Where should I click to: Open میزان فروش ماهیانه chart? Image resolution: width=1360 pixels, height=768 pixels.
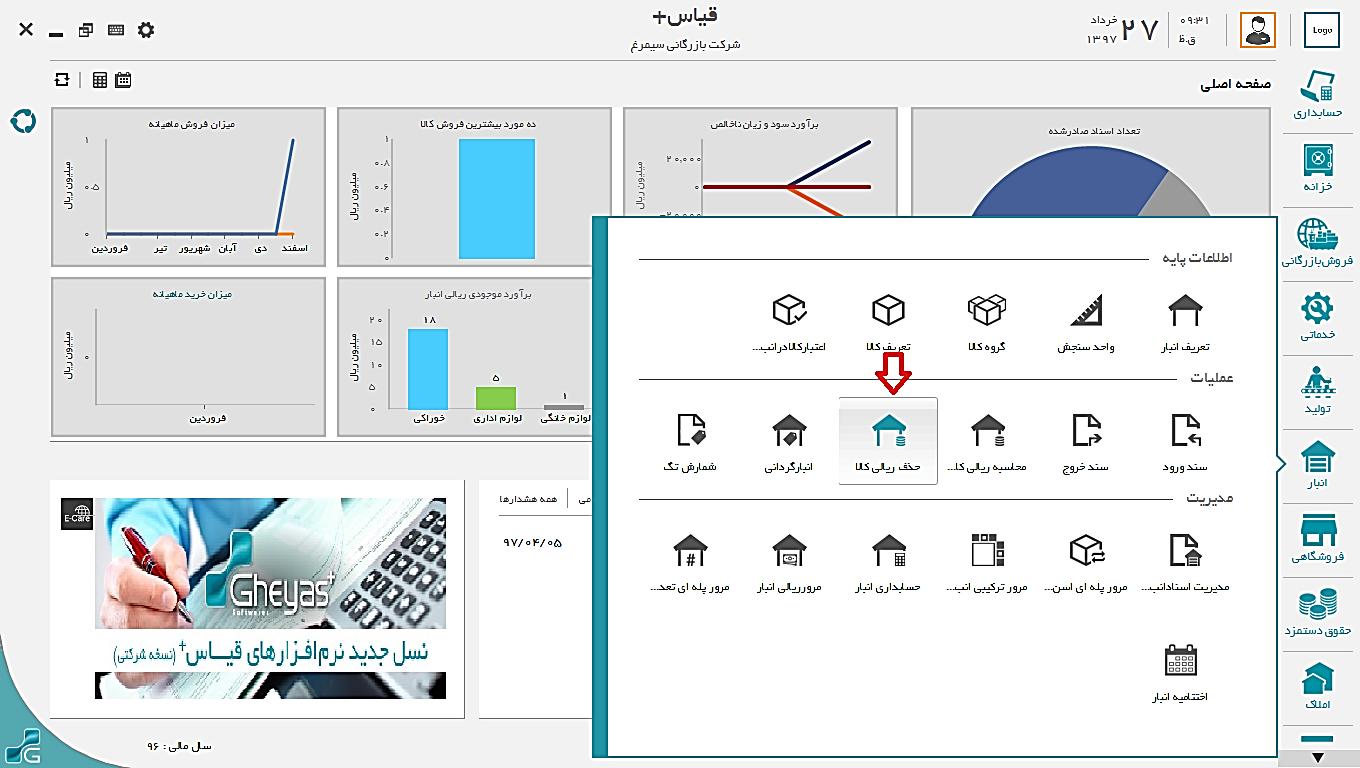(x=189, y=187)
